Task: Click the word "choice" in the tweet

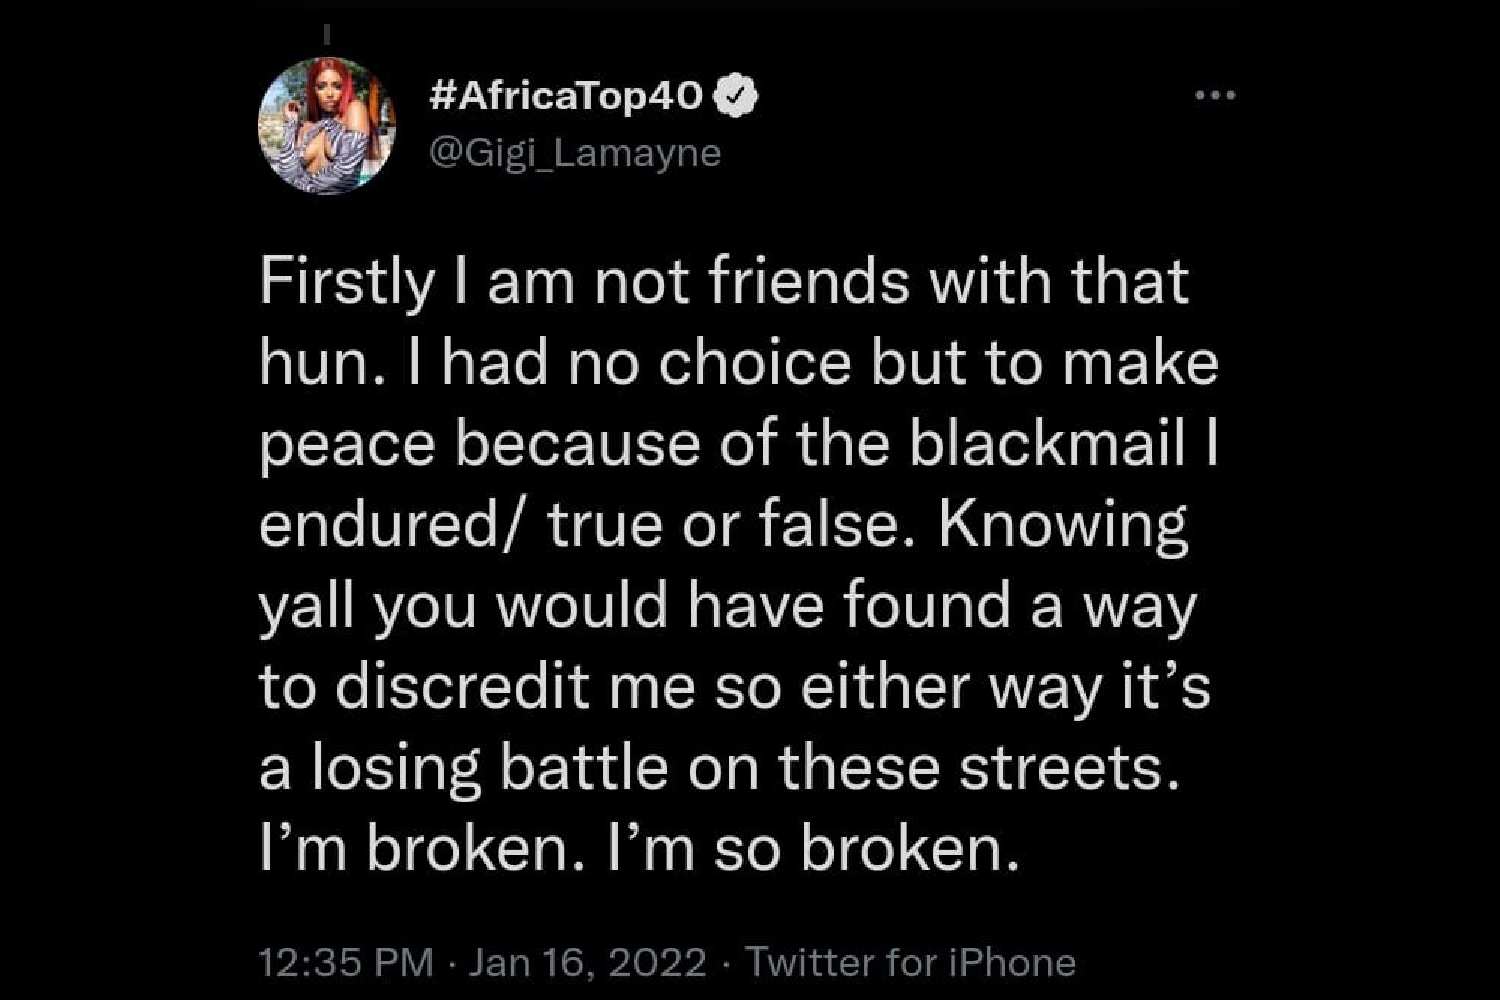Action: pyautogui.click(x=755, y=364)
